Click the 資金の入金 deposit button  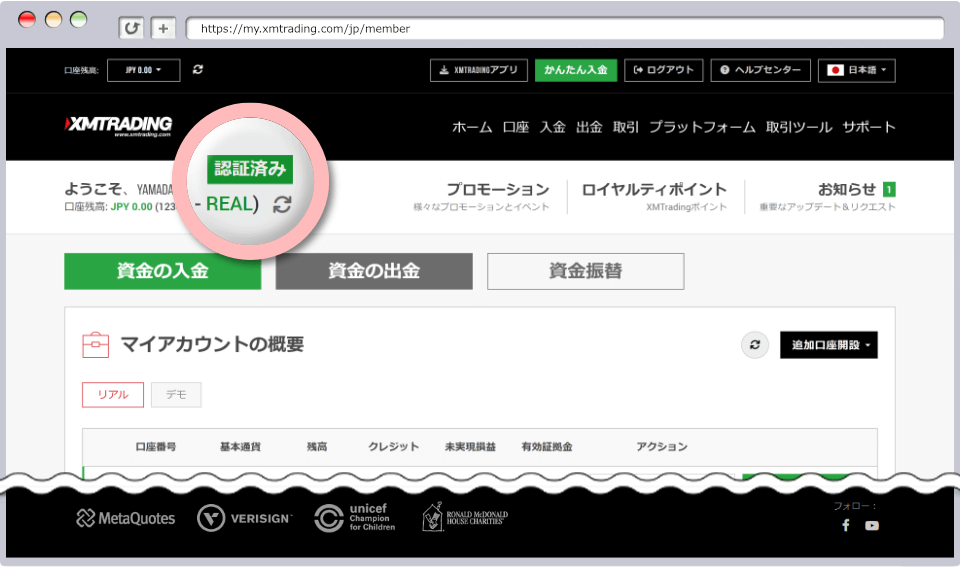point(163,271)
